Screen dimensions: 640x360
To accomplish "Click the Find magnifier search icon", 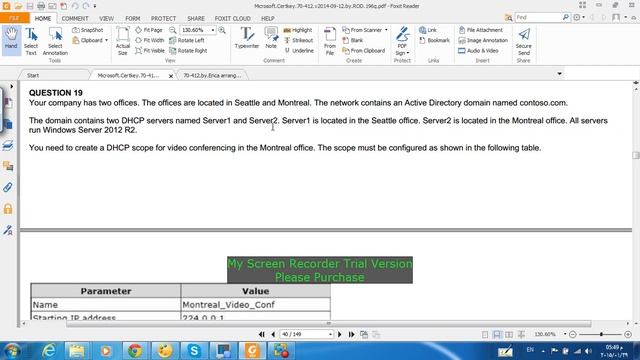I will tap(566, 18).
